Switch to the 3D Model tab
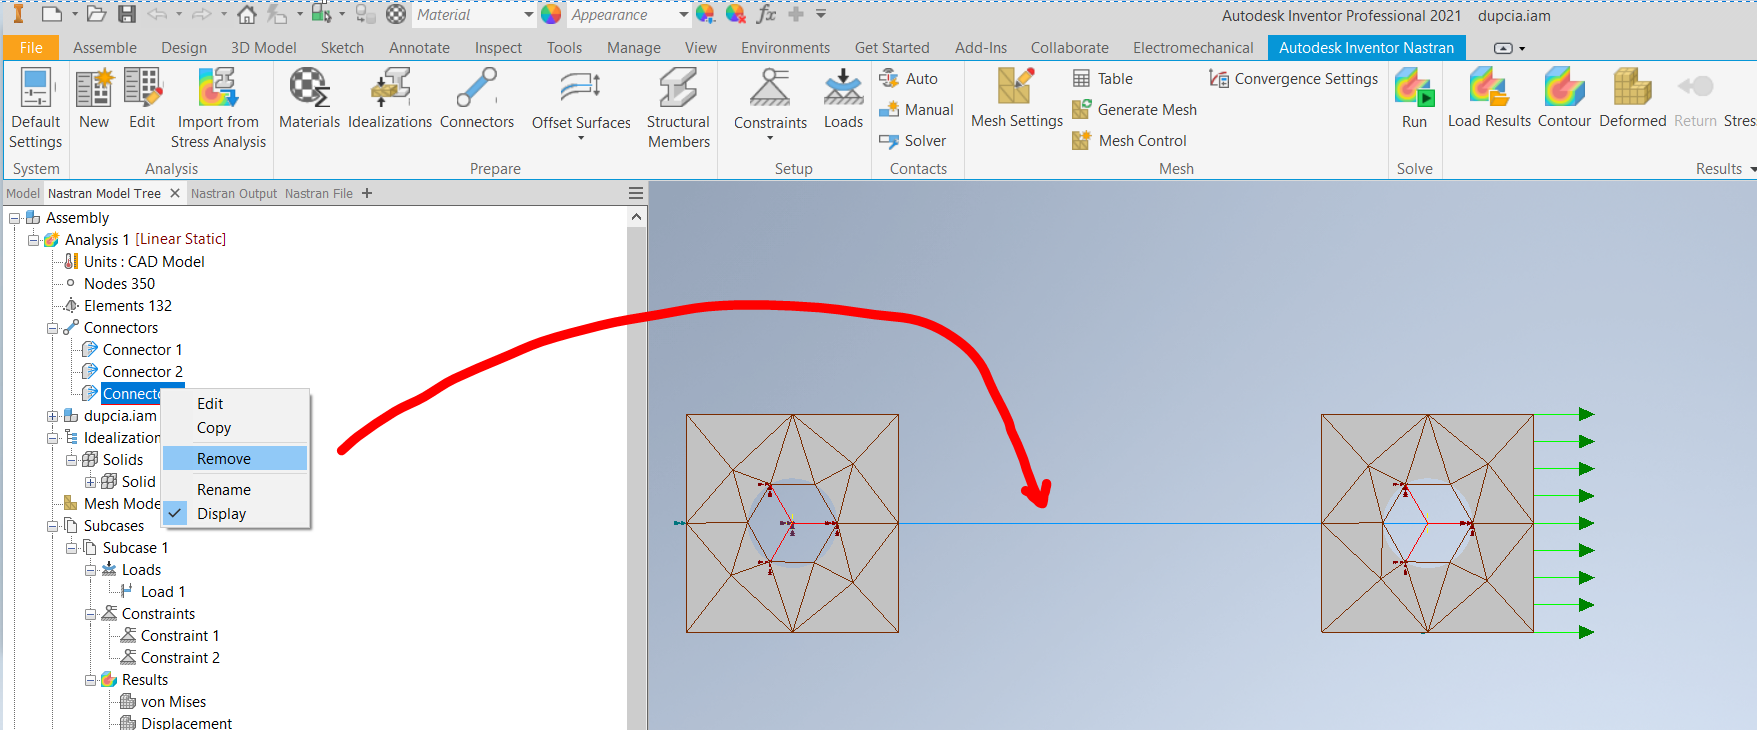Screen dimensions: 1757x730 (264, 48)
